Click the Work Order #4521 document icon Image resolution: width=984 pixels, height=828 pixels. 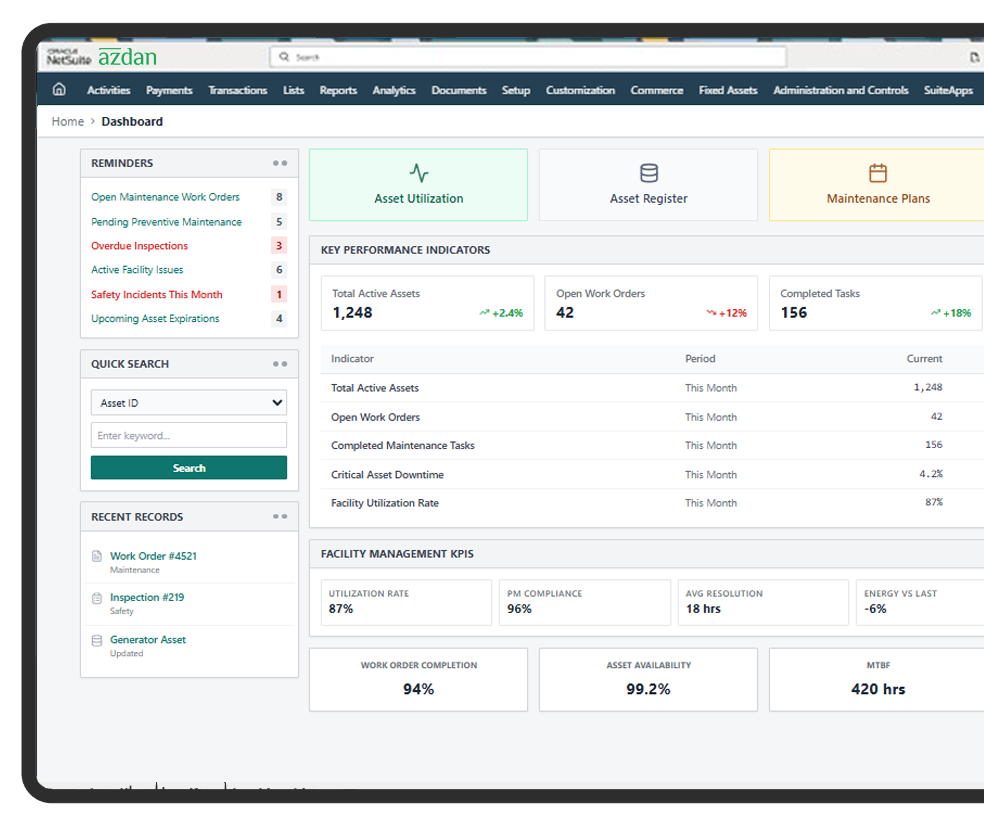click(x=97, y=556)
